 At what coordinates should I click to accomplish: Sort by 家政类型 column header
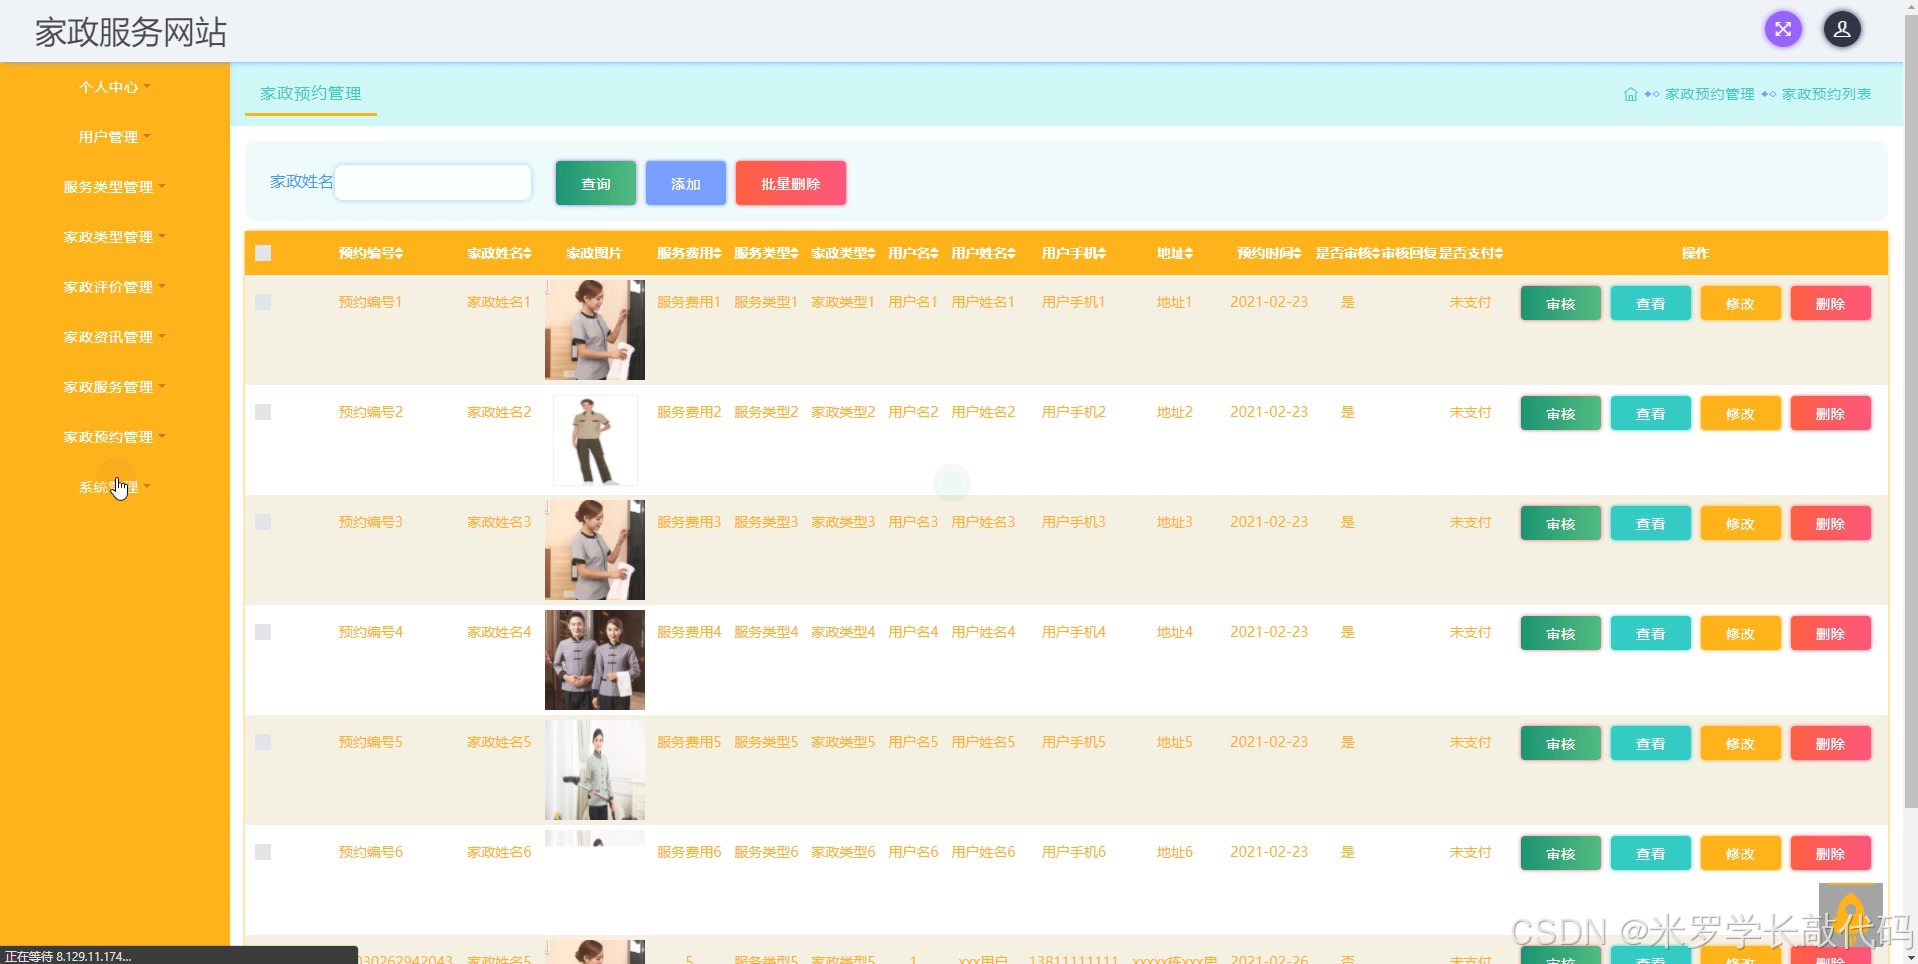(843, 253)
